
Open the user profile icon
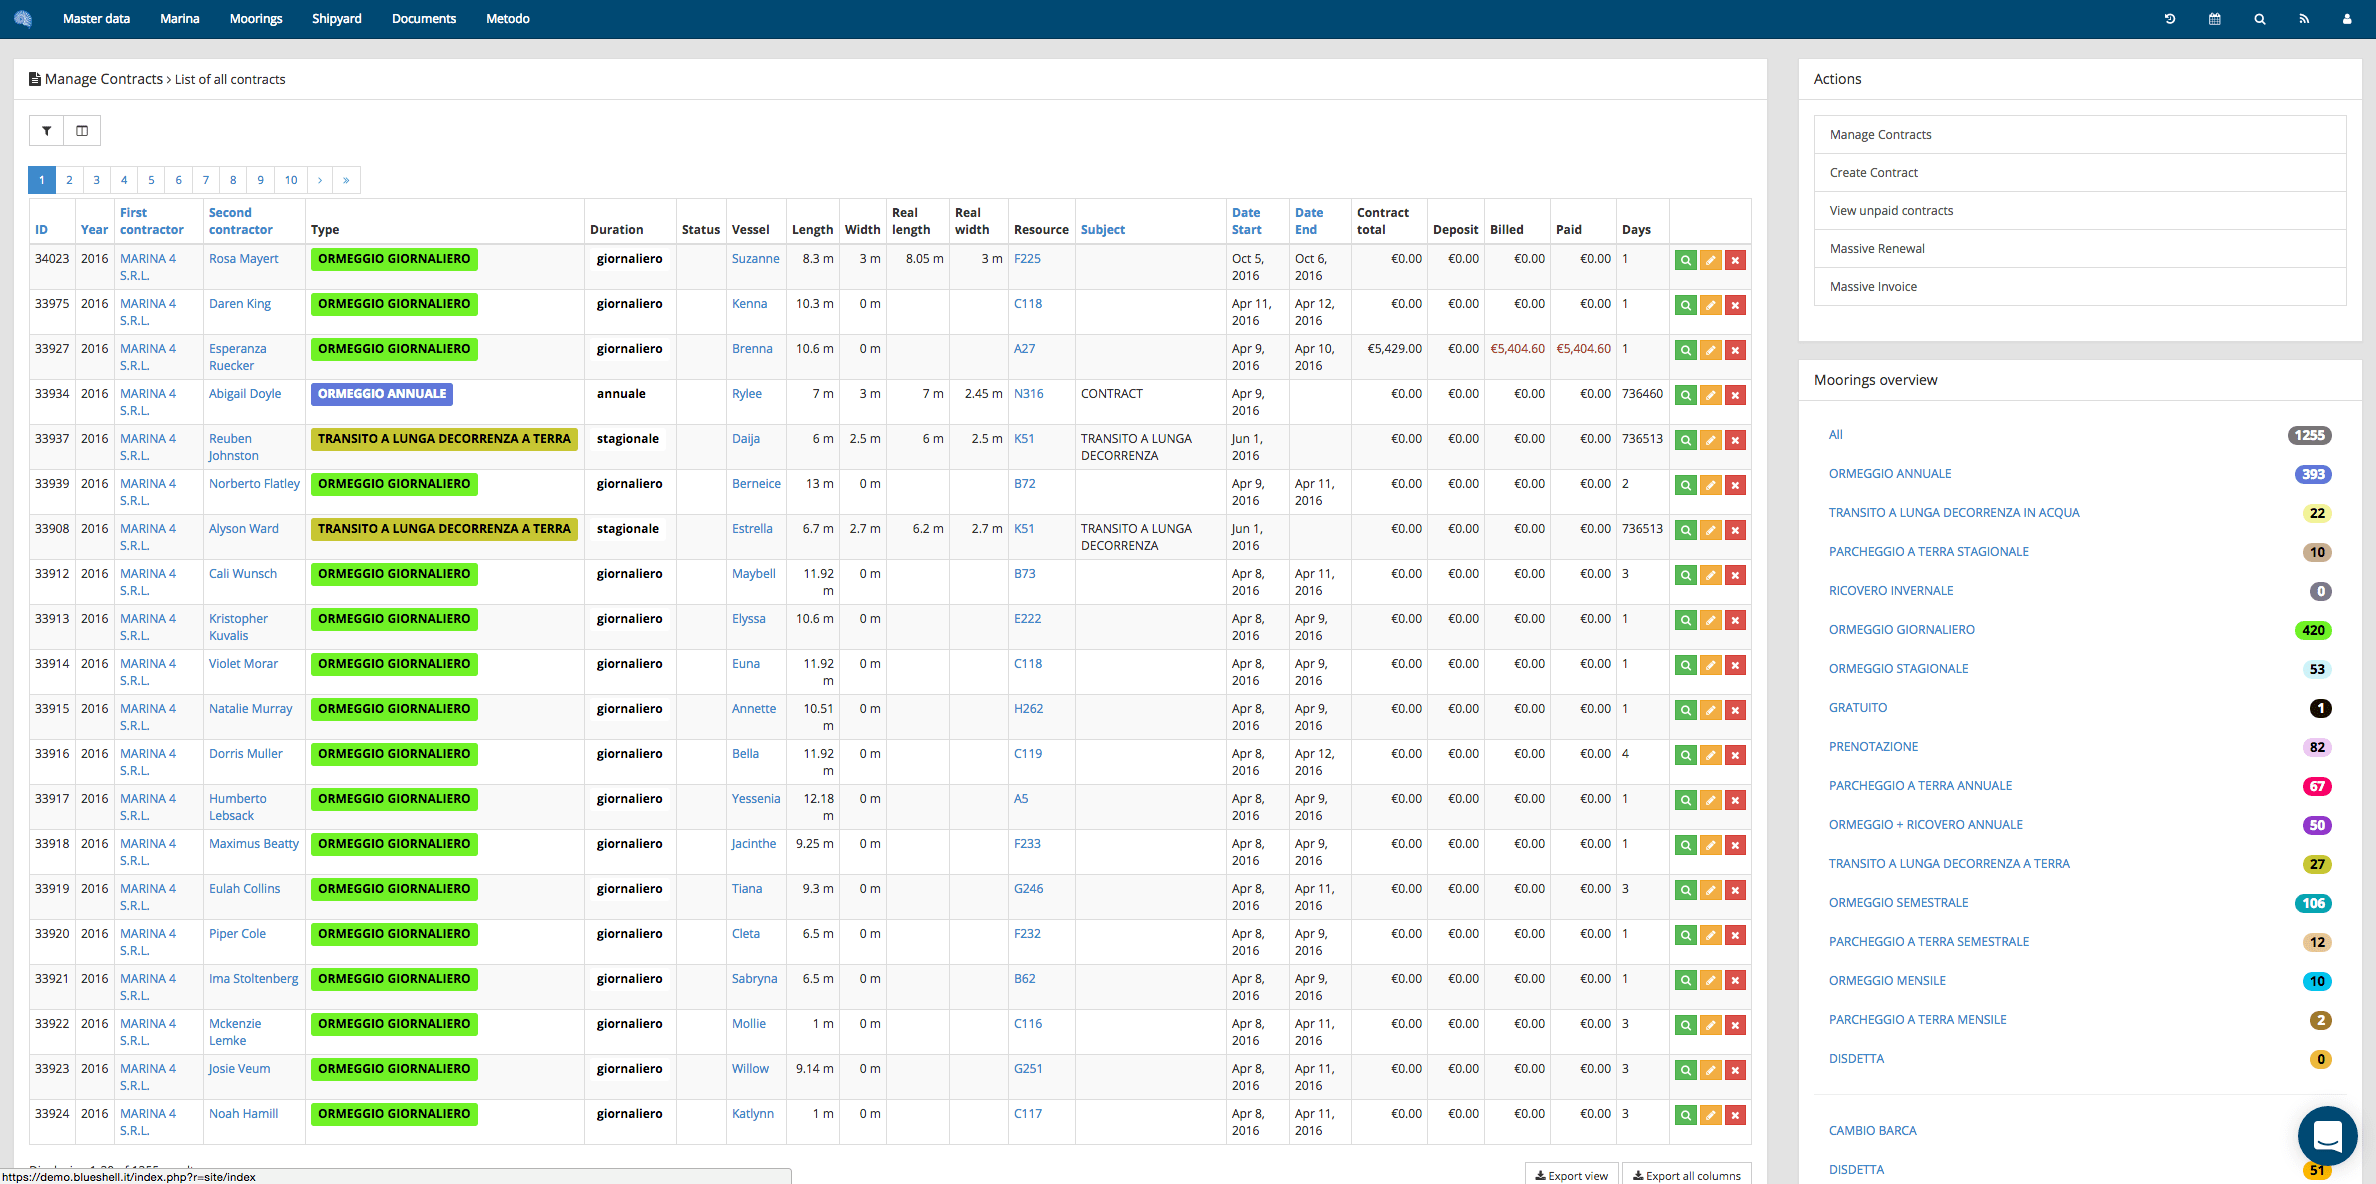pyautogui.click(x=2347, y=19)
